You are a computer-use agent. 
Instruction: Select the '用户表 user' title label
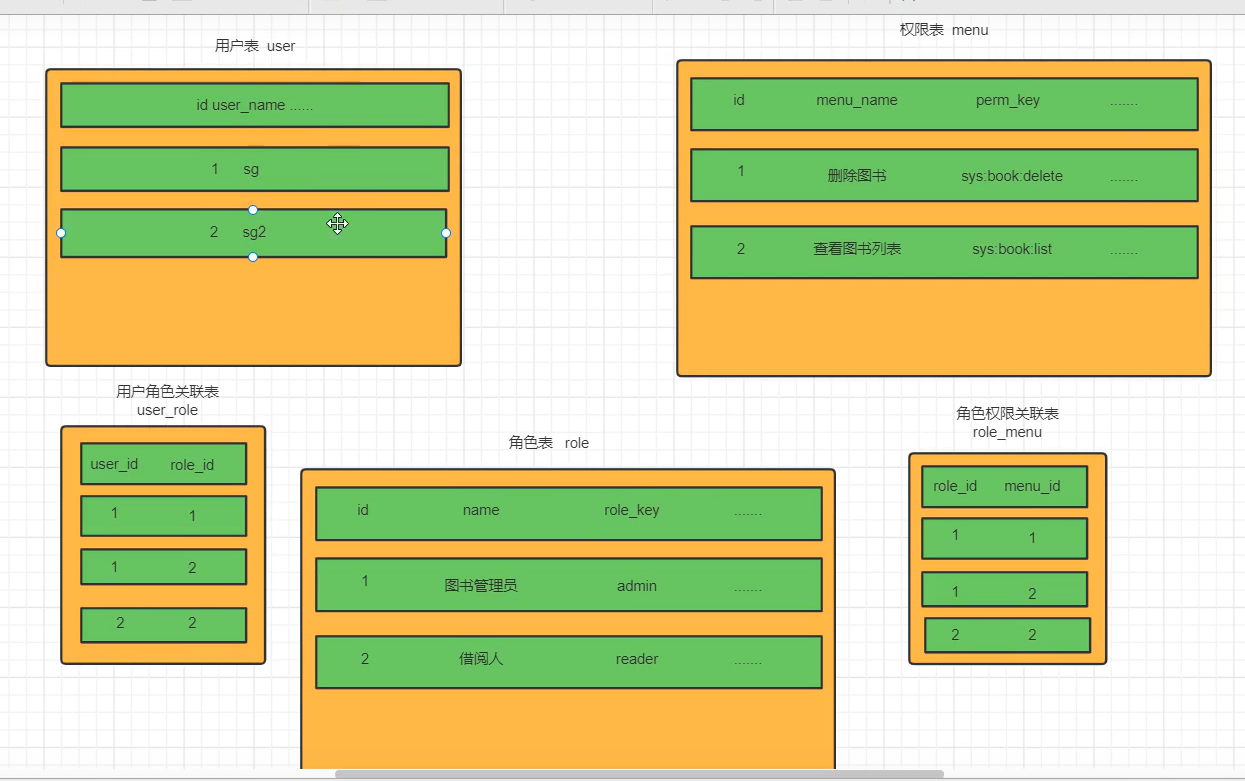pyautogui.click(x=255, y=46)
